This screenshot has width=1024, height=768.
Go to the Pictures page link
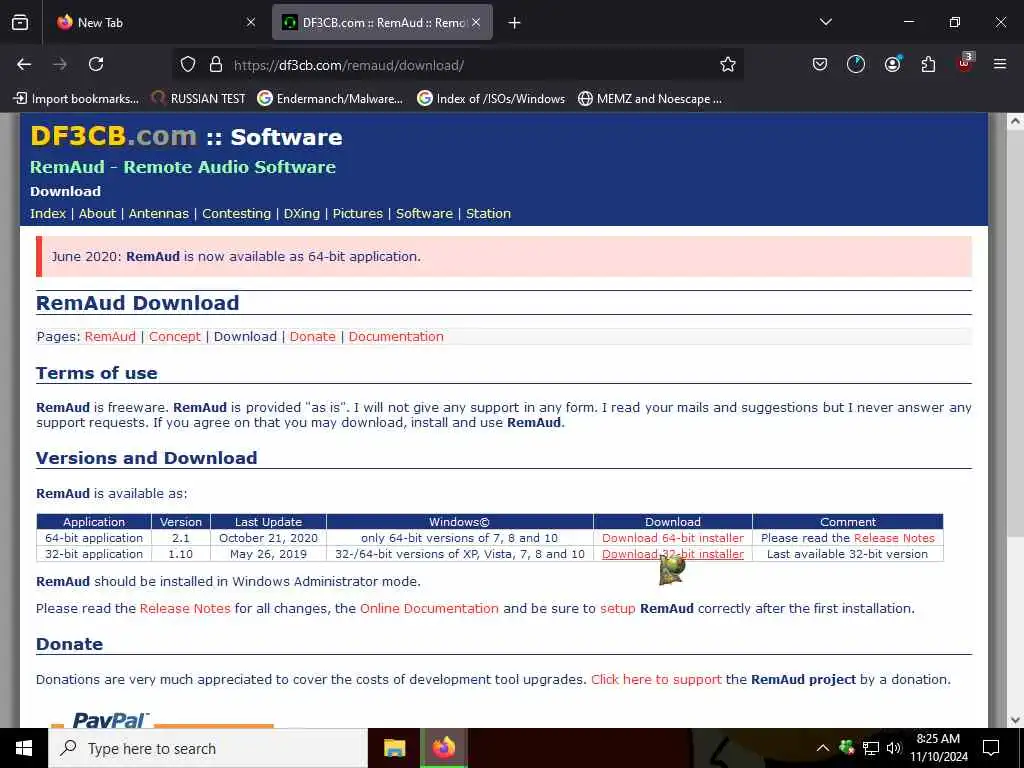click(x=358, y=214)
